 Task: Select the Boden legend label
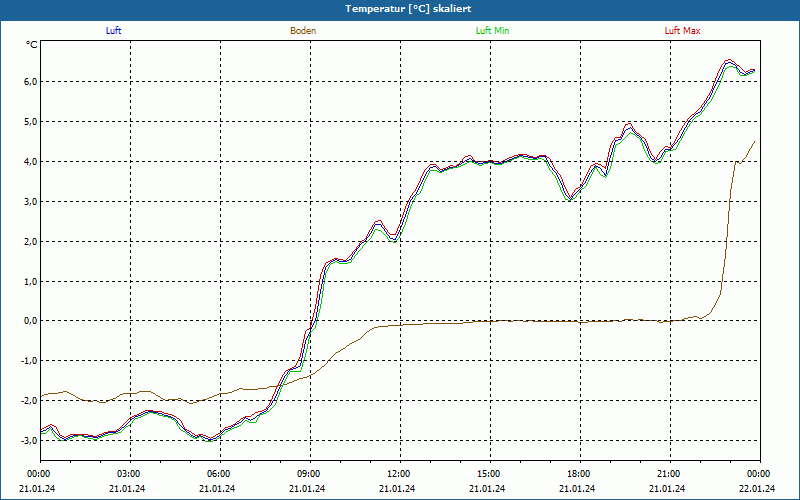click(x=303, y=31)
